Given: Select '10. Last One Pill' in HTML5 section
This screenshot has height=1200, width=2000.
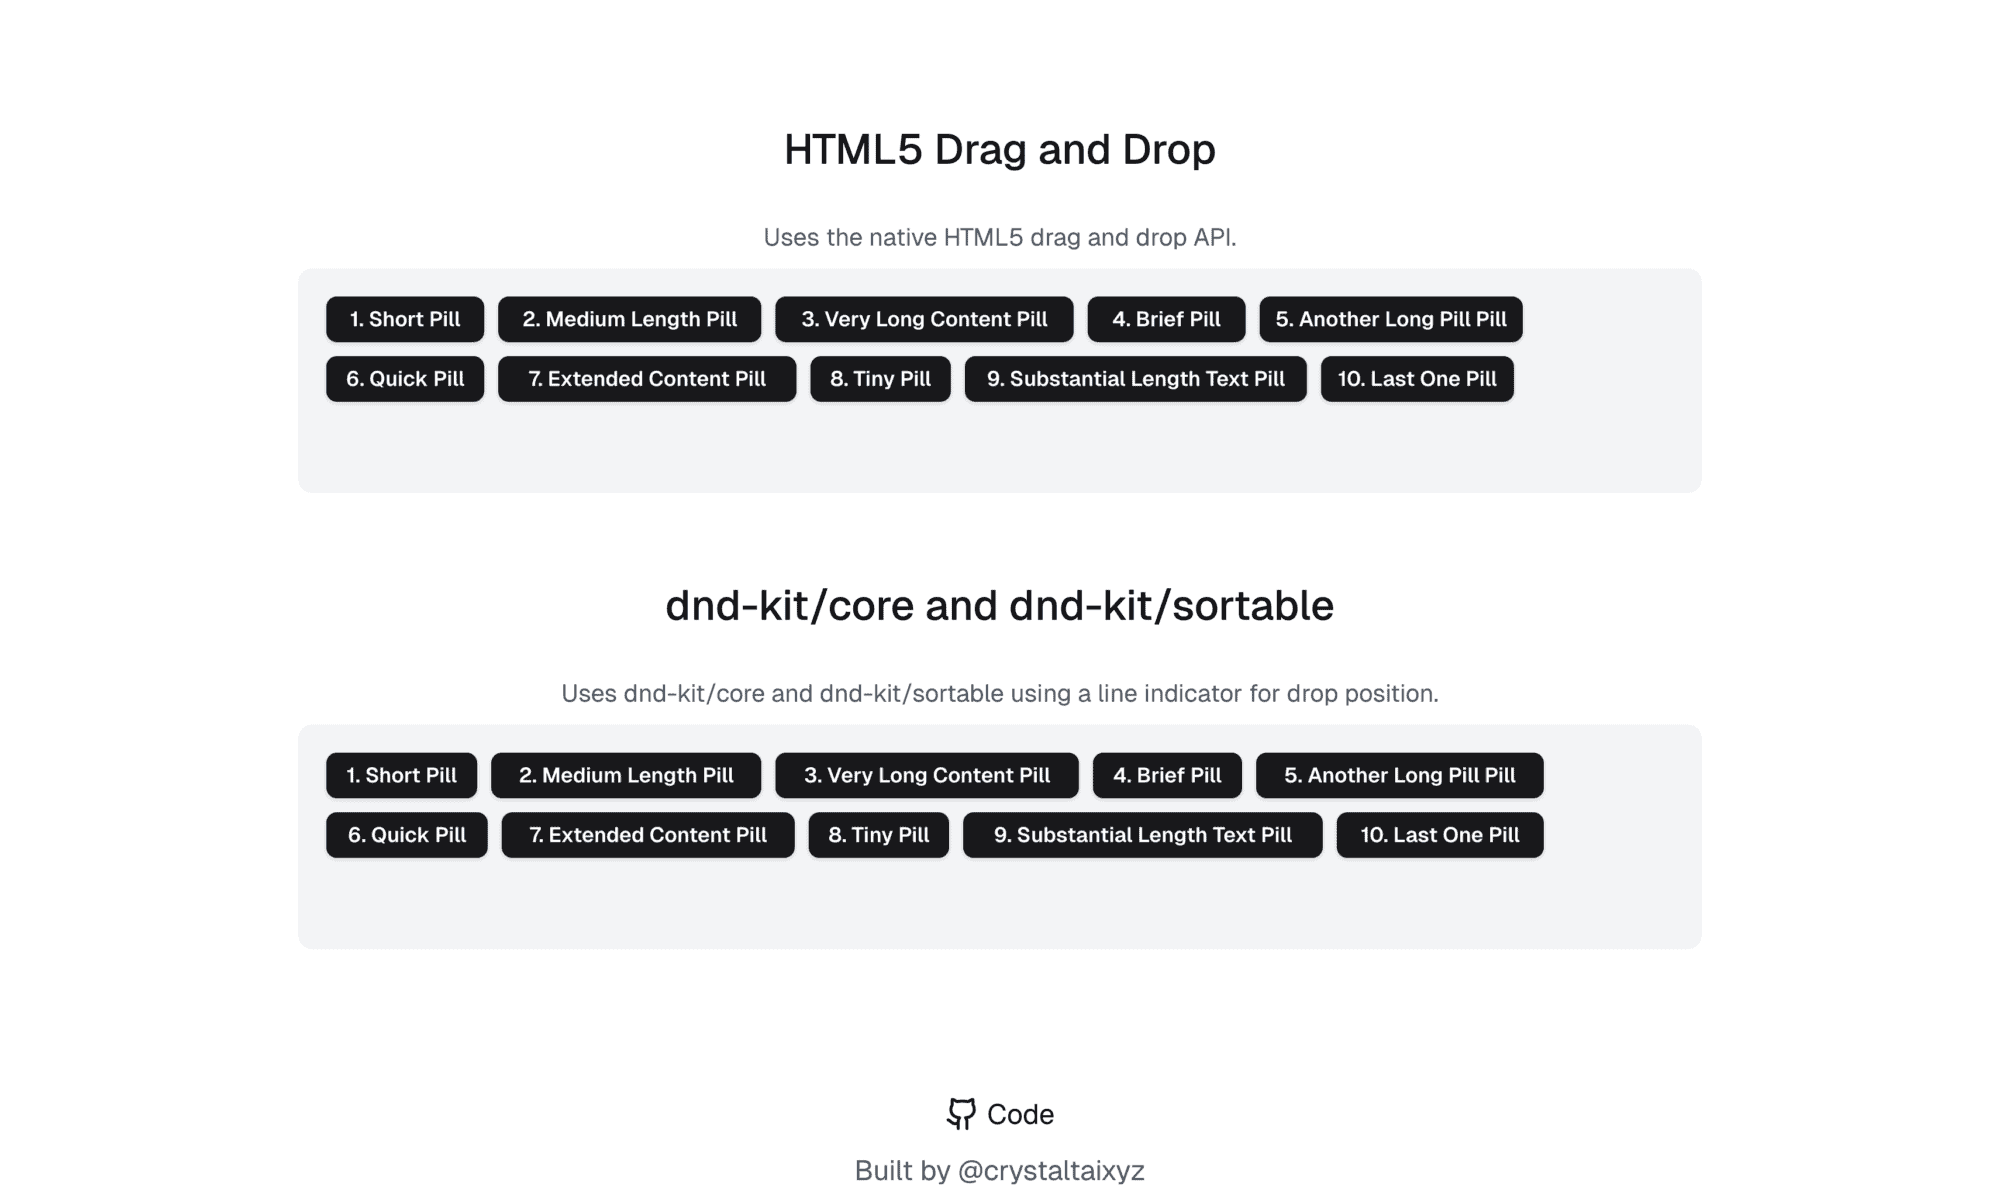Looking at the screenshot, I should 1417,379.
